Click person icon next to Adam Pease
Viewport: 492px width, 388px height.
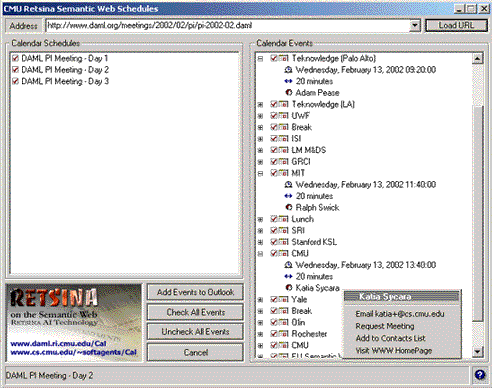[289, 92]
